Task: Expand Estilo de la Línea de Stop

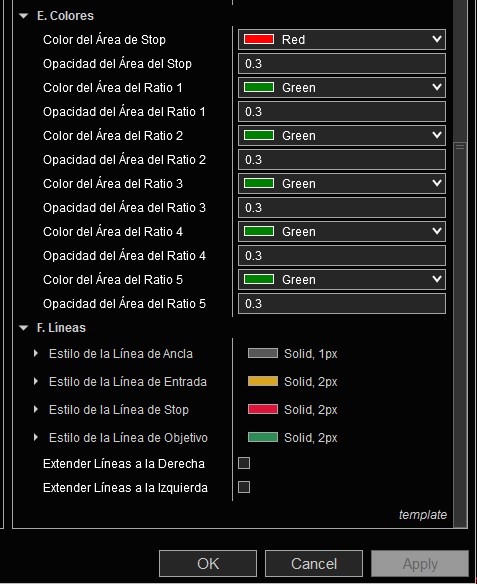Action: [x=36, y=409]
